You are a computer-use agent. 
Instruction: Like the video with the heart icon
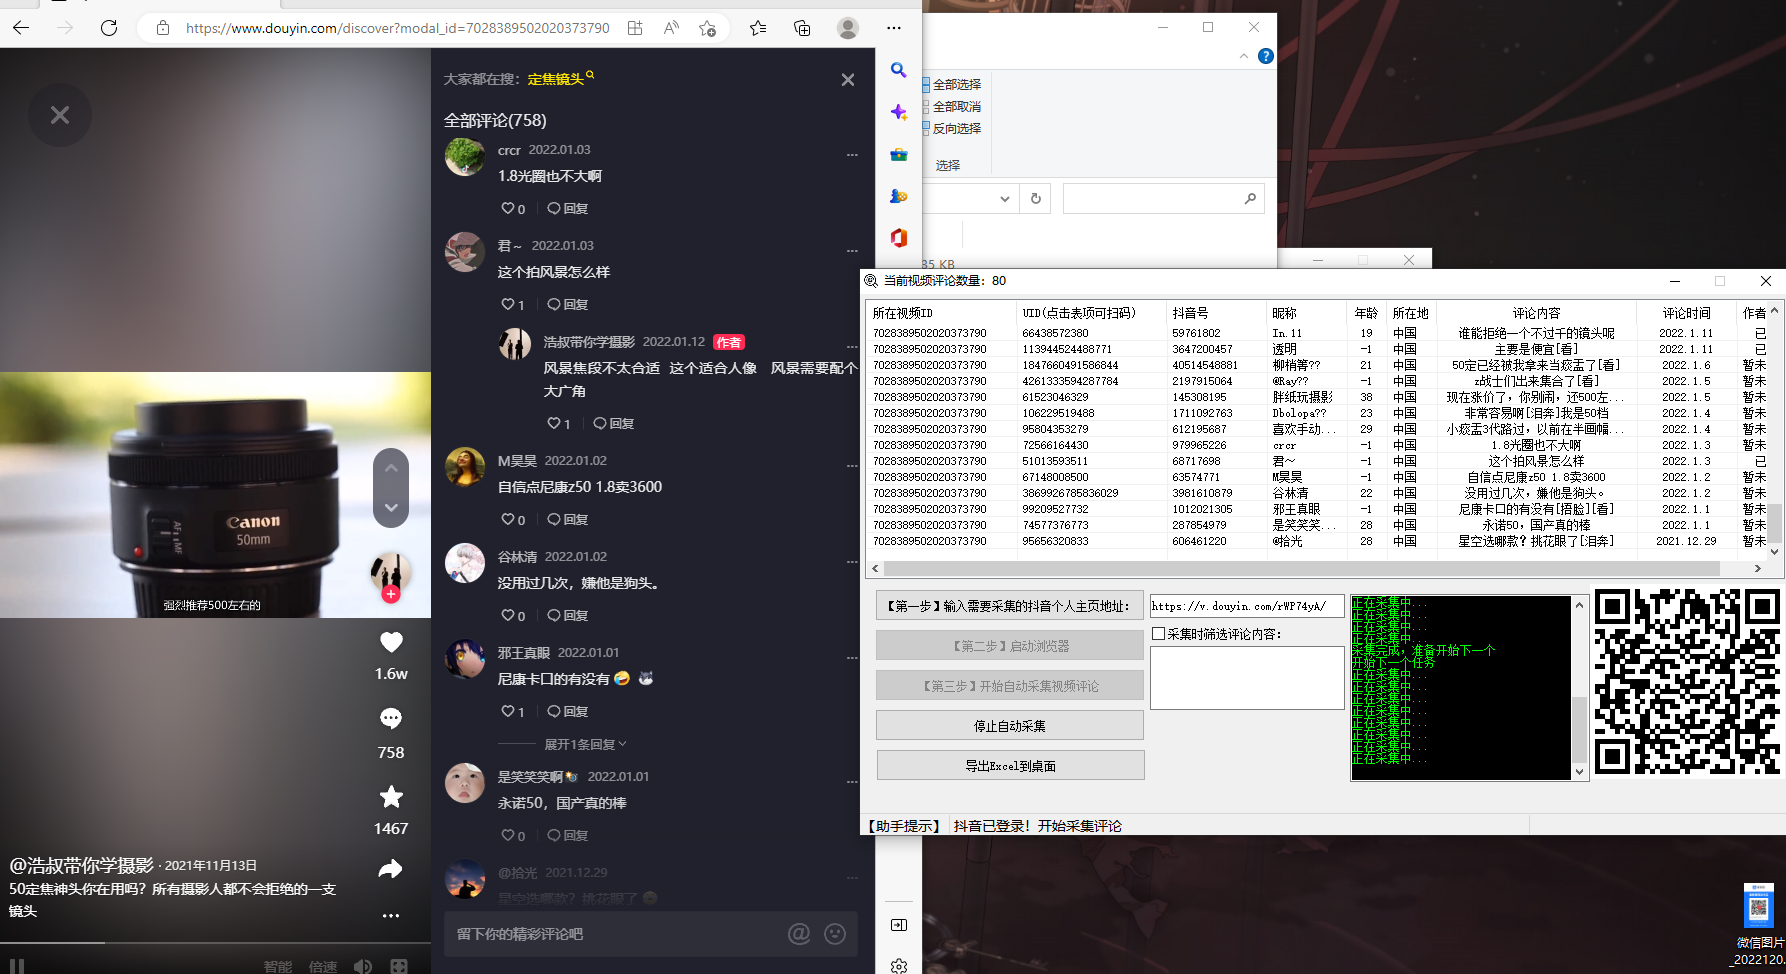(x=391, y=642)
